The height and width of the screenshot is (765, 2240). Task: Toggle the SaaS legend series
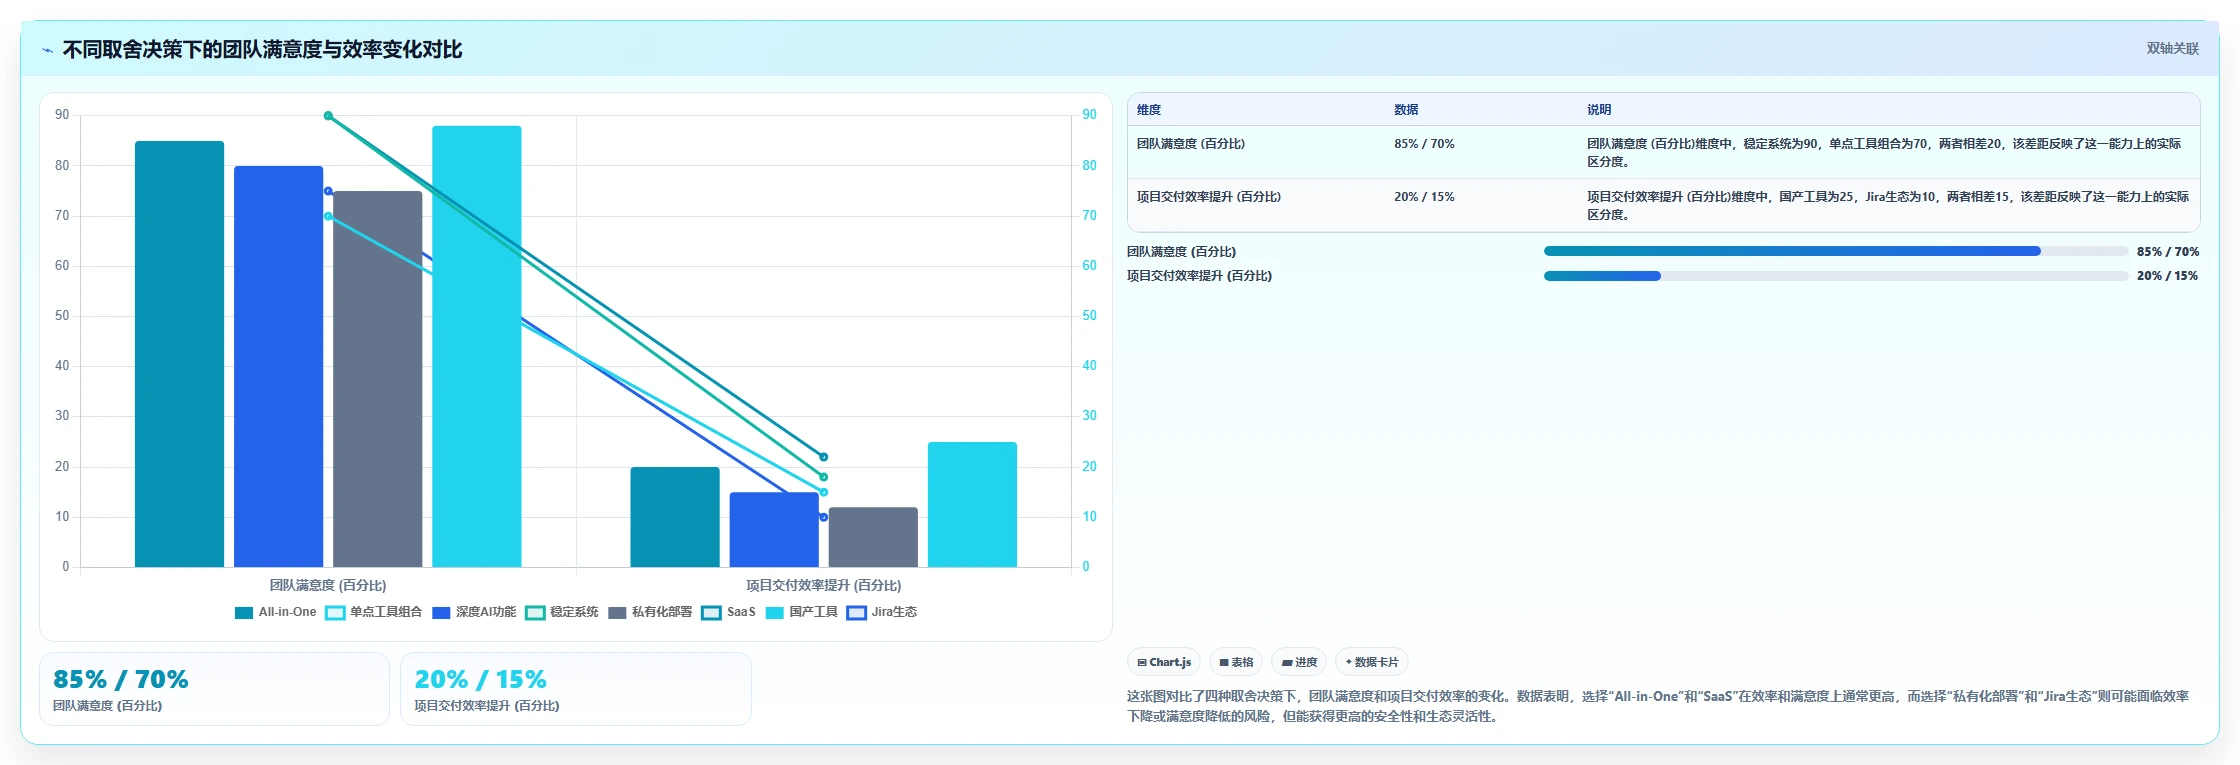click(x=729, y=612)
